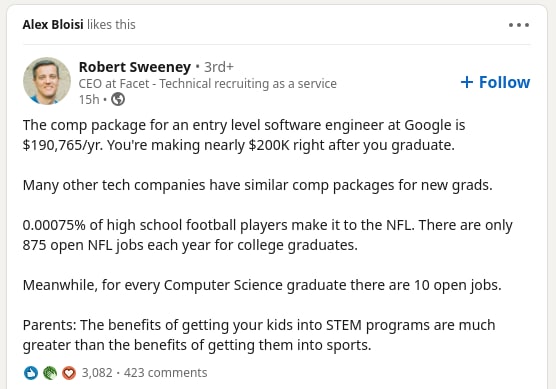Click the 'Meanwhile, for every Computer Science' line
556x389 pixels.
pyautogui.click(x=262, y=285)
